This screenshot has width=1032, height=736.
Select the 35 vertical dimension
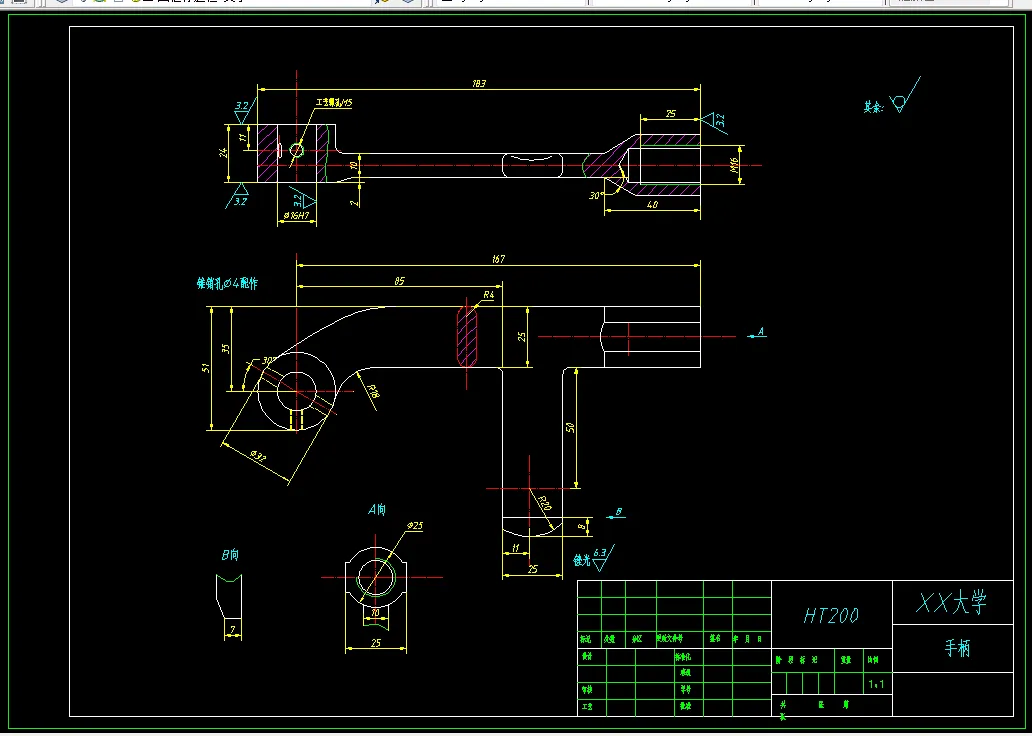226,349
